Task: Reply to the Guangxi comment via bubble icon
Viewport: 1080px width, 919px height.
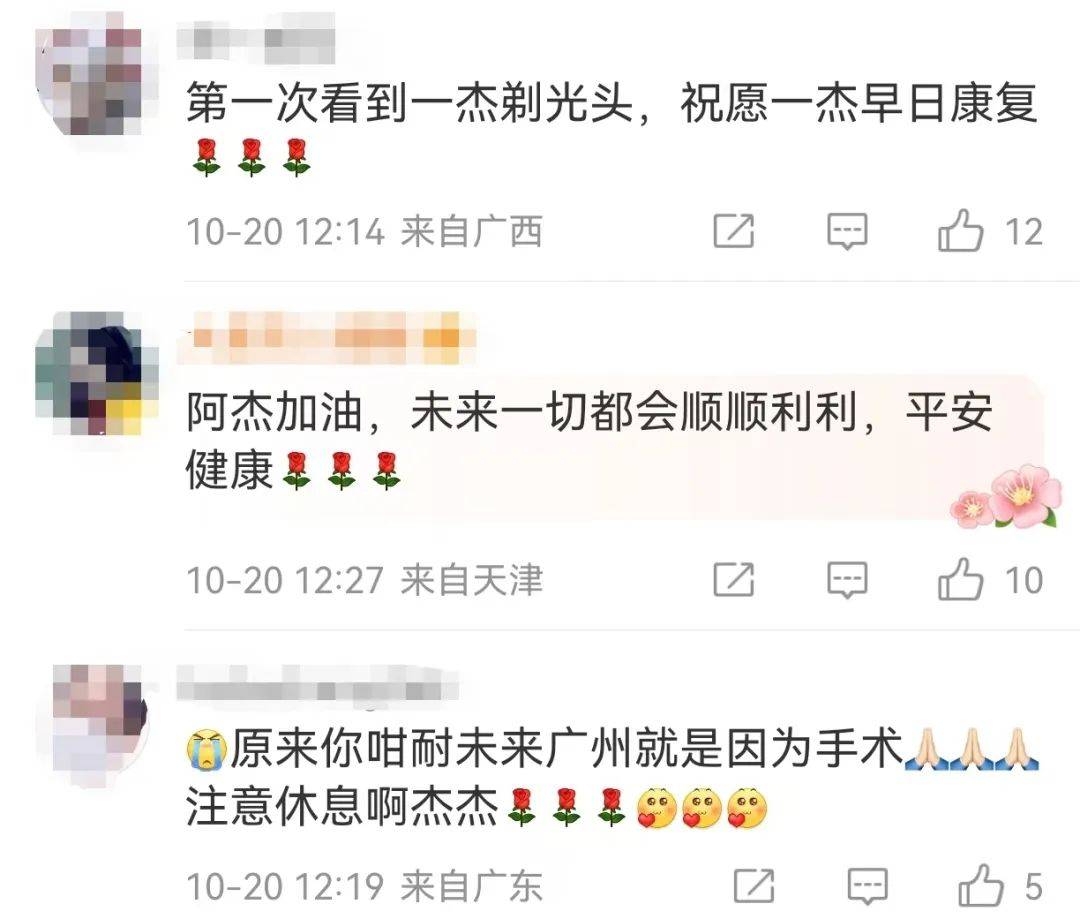Action: (x=847, y=231)
